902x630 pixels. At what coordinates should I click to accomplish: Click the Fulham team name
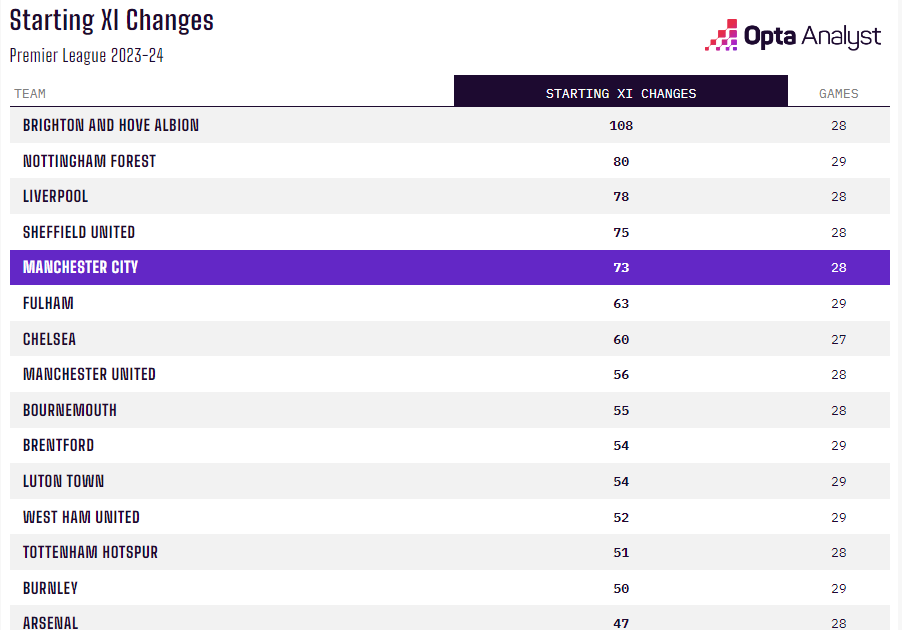[48, 303]
